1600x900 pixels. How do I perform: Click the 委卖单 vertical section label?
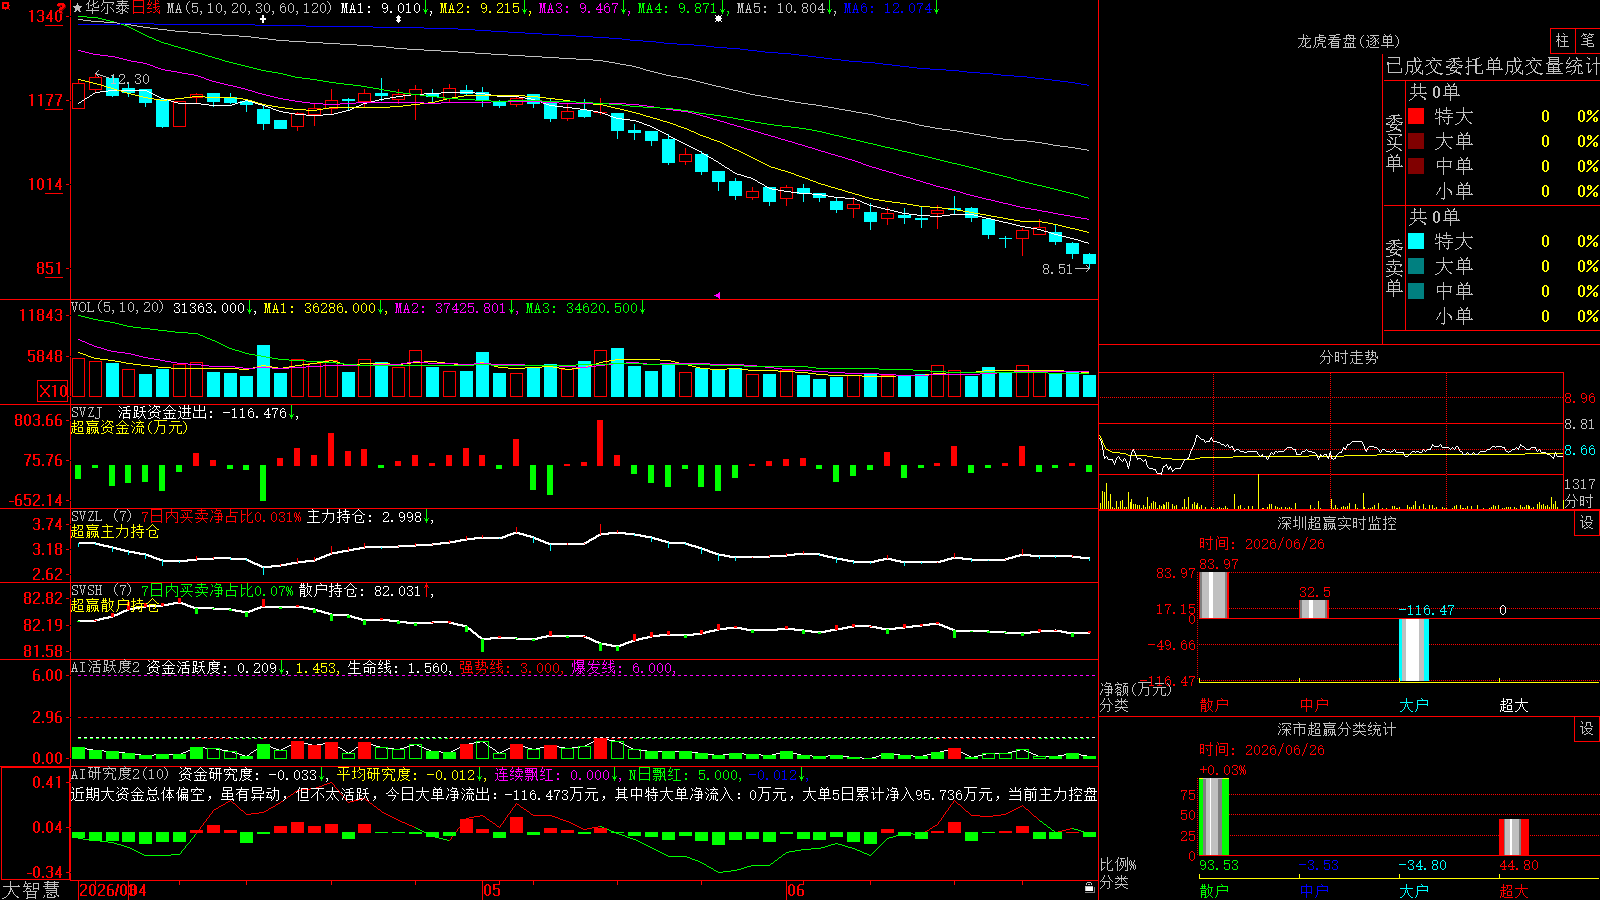click(x=1394, y=267)
